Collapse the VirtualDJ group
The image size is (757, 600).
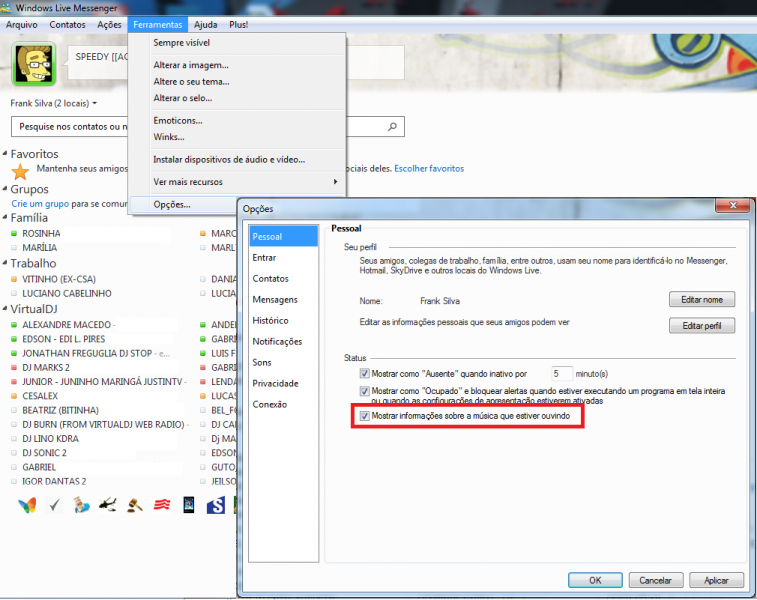5,308
